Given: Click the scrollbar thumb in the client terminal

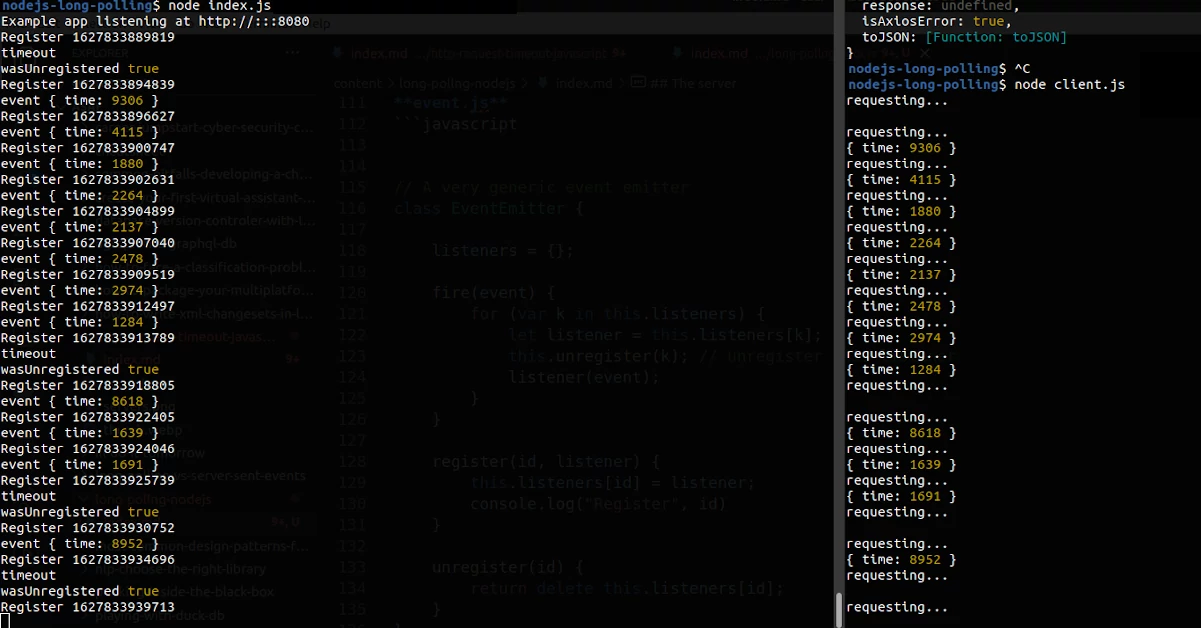Looking at the screenshot, I should pyautogui.click(x=839, y=609).
